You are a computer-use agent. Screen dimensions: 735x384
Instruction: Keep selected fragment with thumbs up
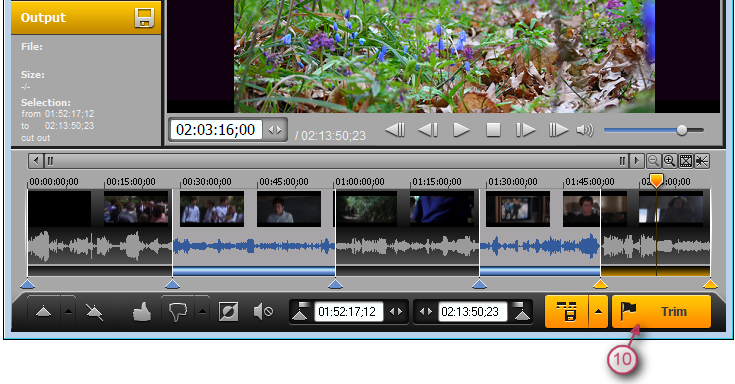(x=142, y=311)
